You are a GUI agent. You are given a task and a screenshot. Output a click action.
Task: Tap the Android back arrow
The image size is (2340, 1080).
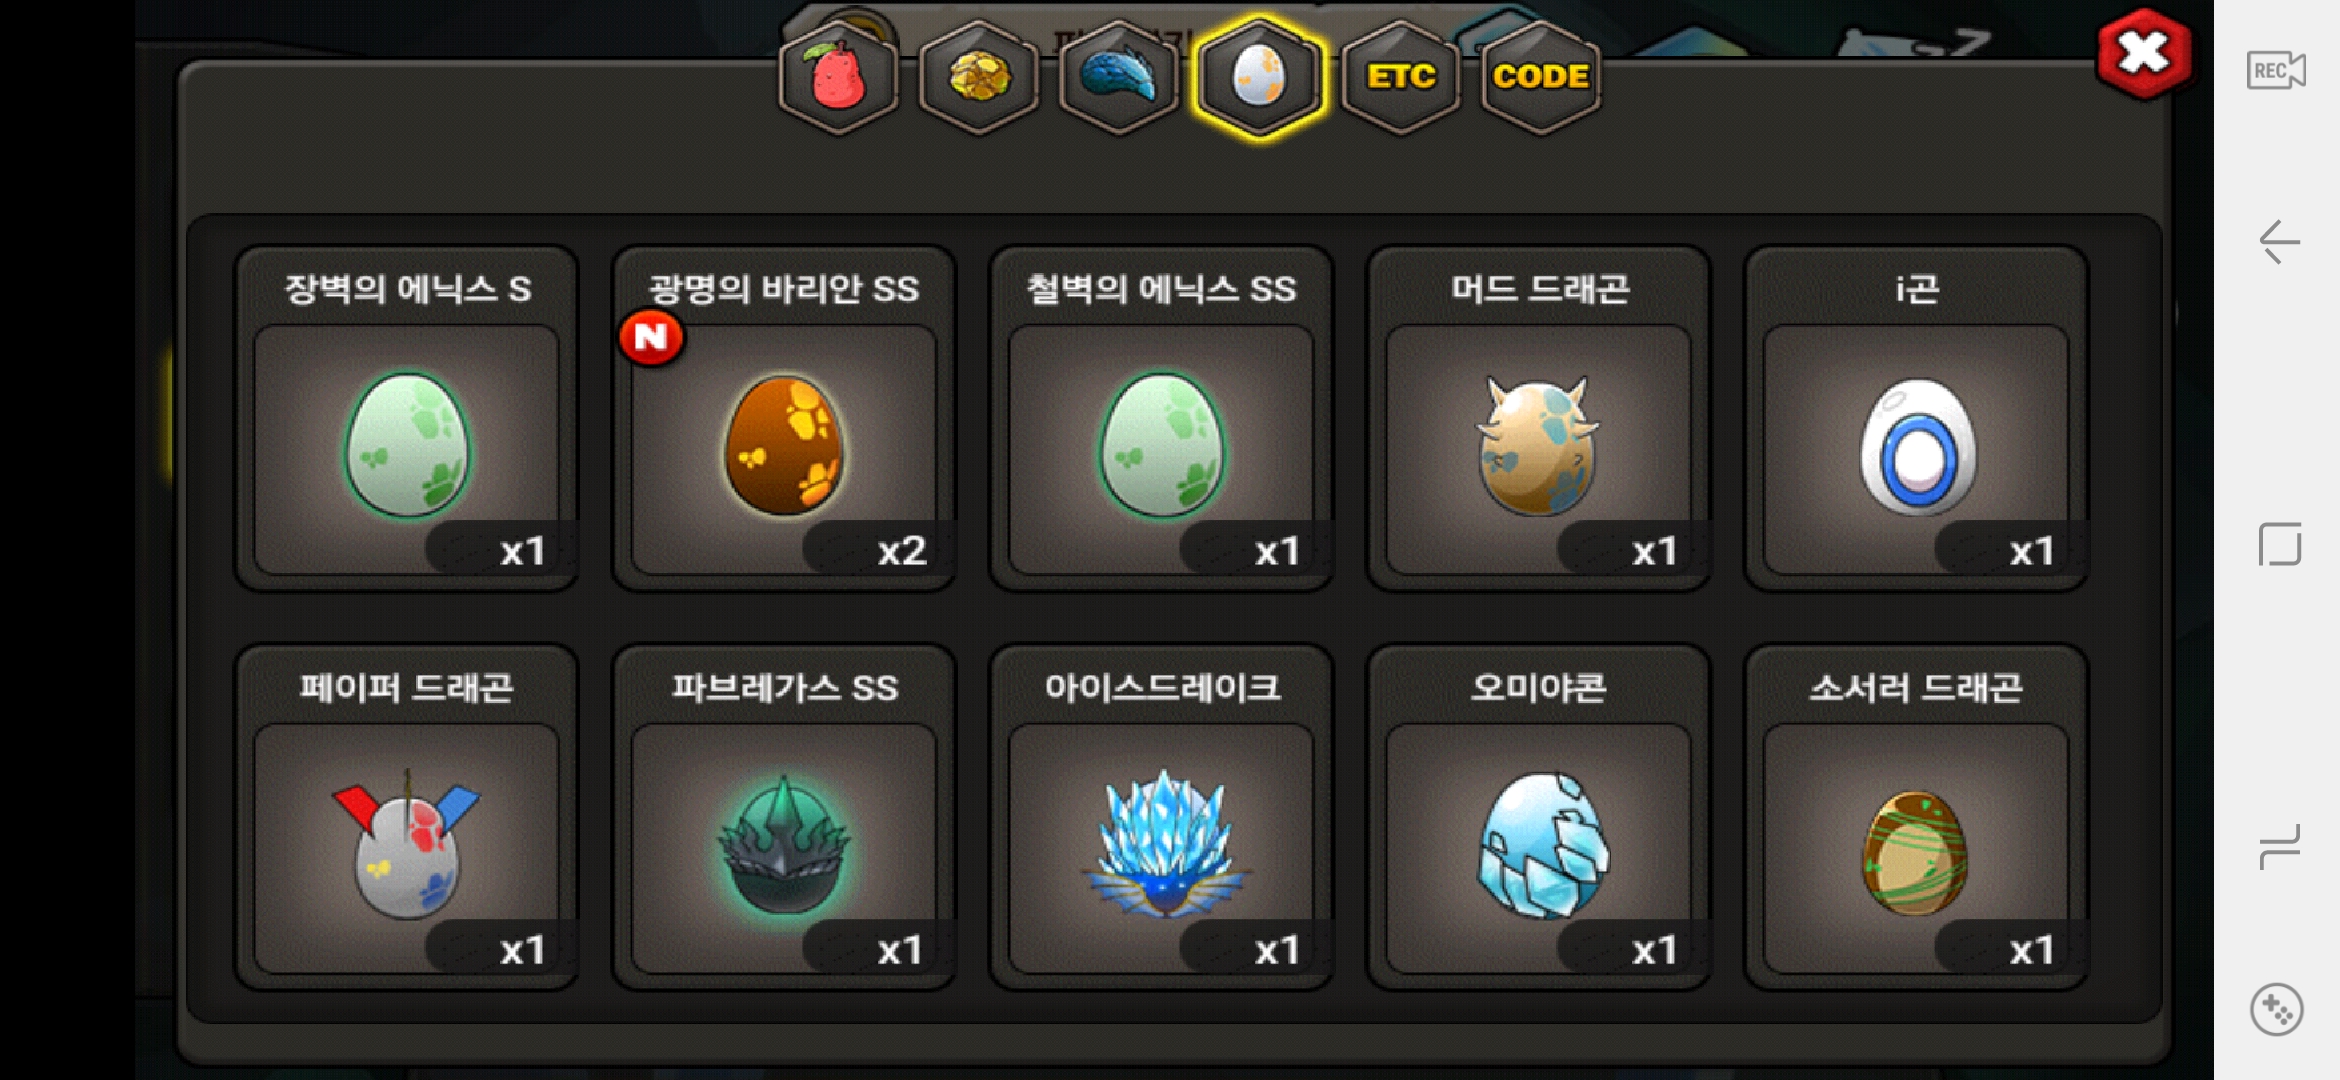(2279, 242)
